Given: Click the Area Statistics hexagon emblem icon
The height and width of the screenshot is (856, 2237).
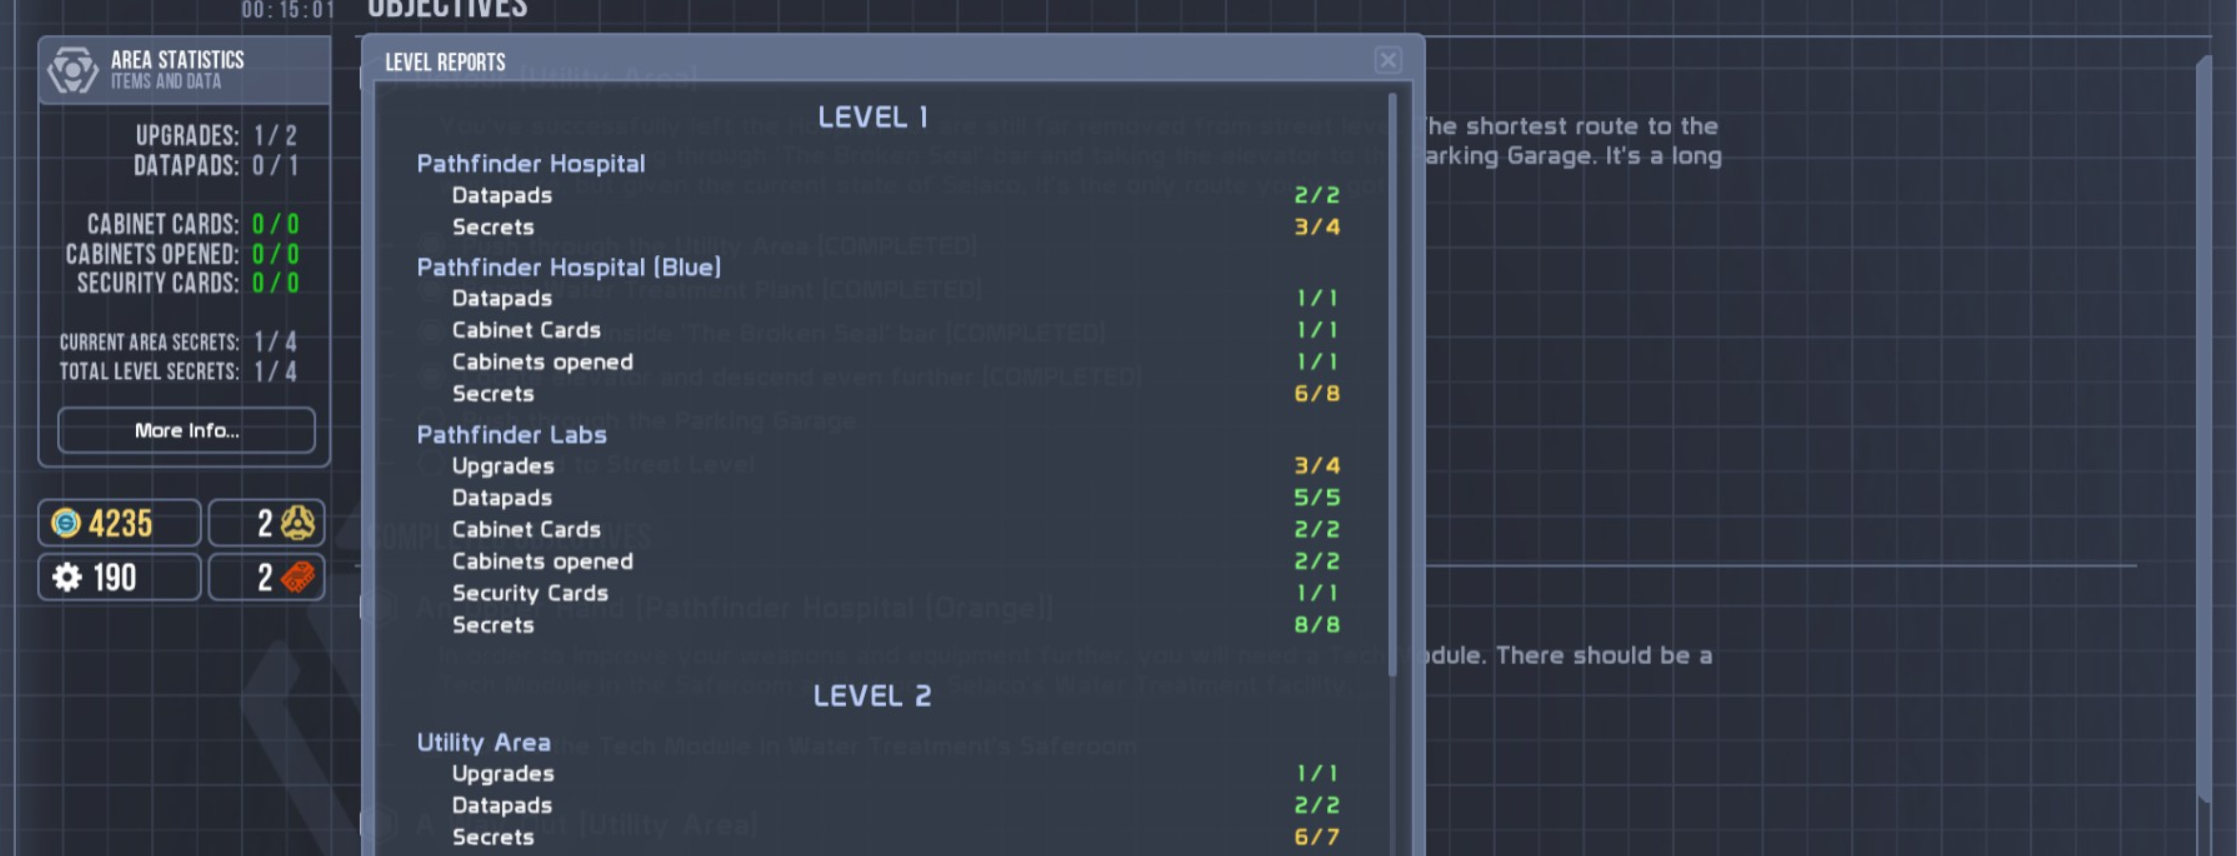Looking at the screenshot, I should pyautogui.click(x=73, y=70).
